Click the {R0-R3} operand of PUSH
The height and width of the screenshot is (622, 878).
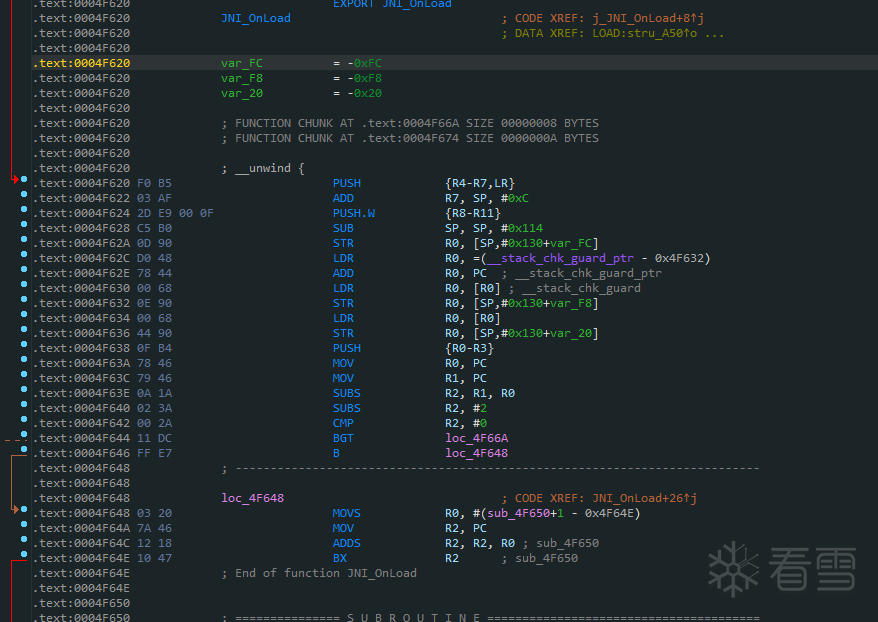tap(469, 348)
